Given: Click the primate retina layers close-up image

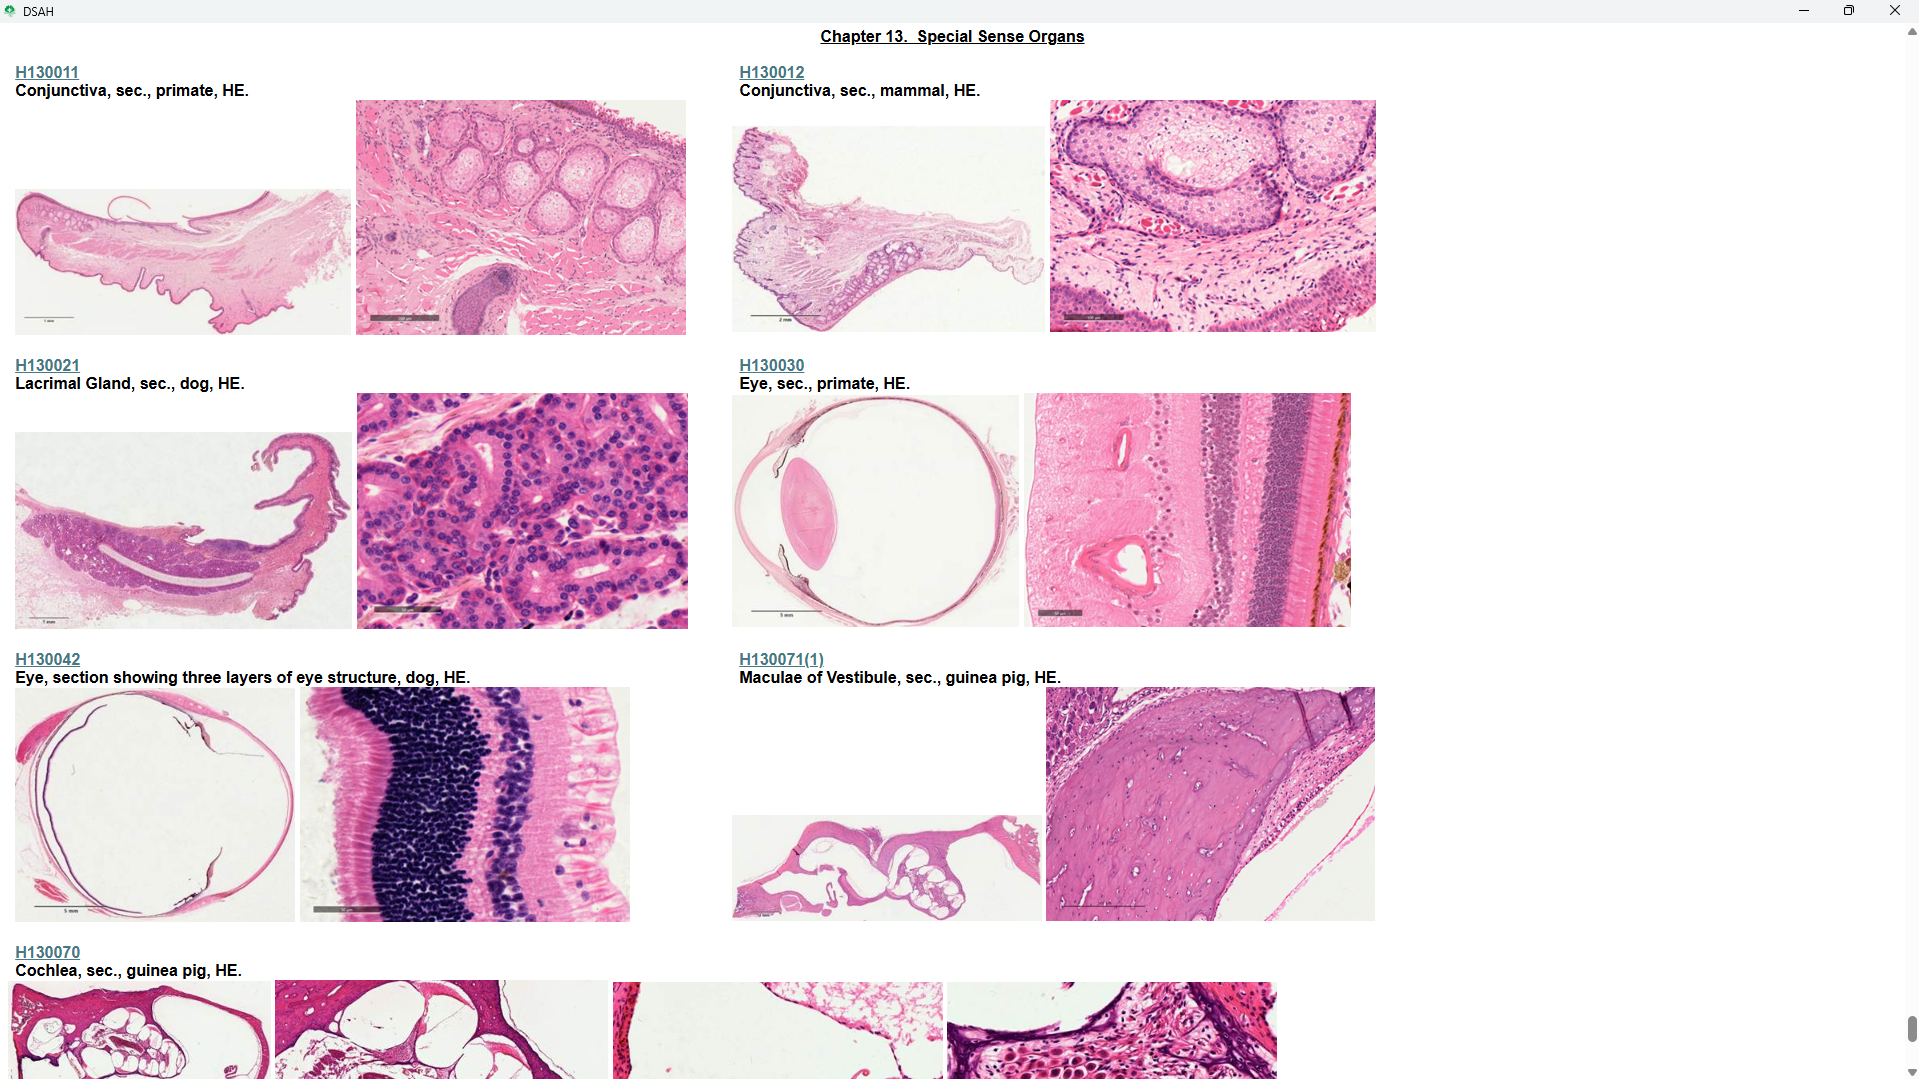Looking at the screenshot, I should (x=1188, y=510).
